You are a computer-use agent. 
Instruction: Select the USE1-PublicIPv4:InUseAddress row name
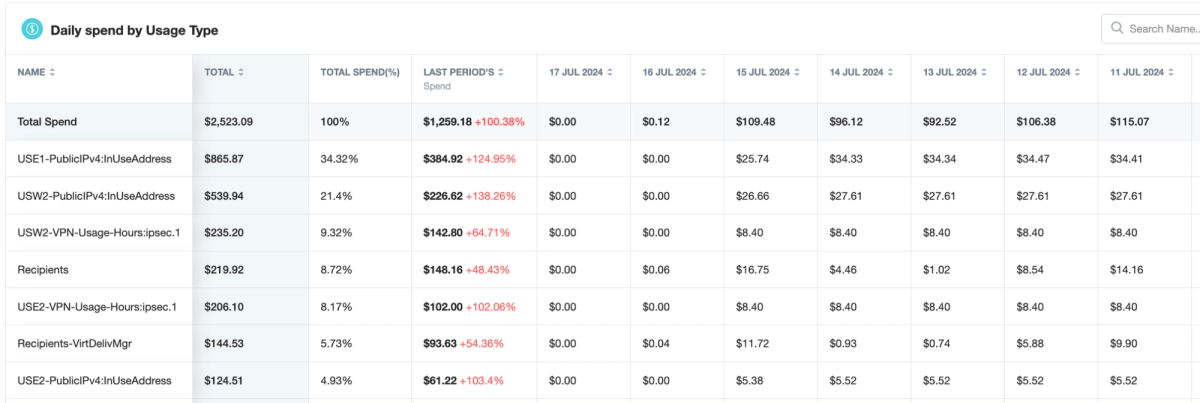pyautogui.click(x=96, y=159)
